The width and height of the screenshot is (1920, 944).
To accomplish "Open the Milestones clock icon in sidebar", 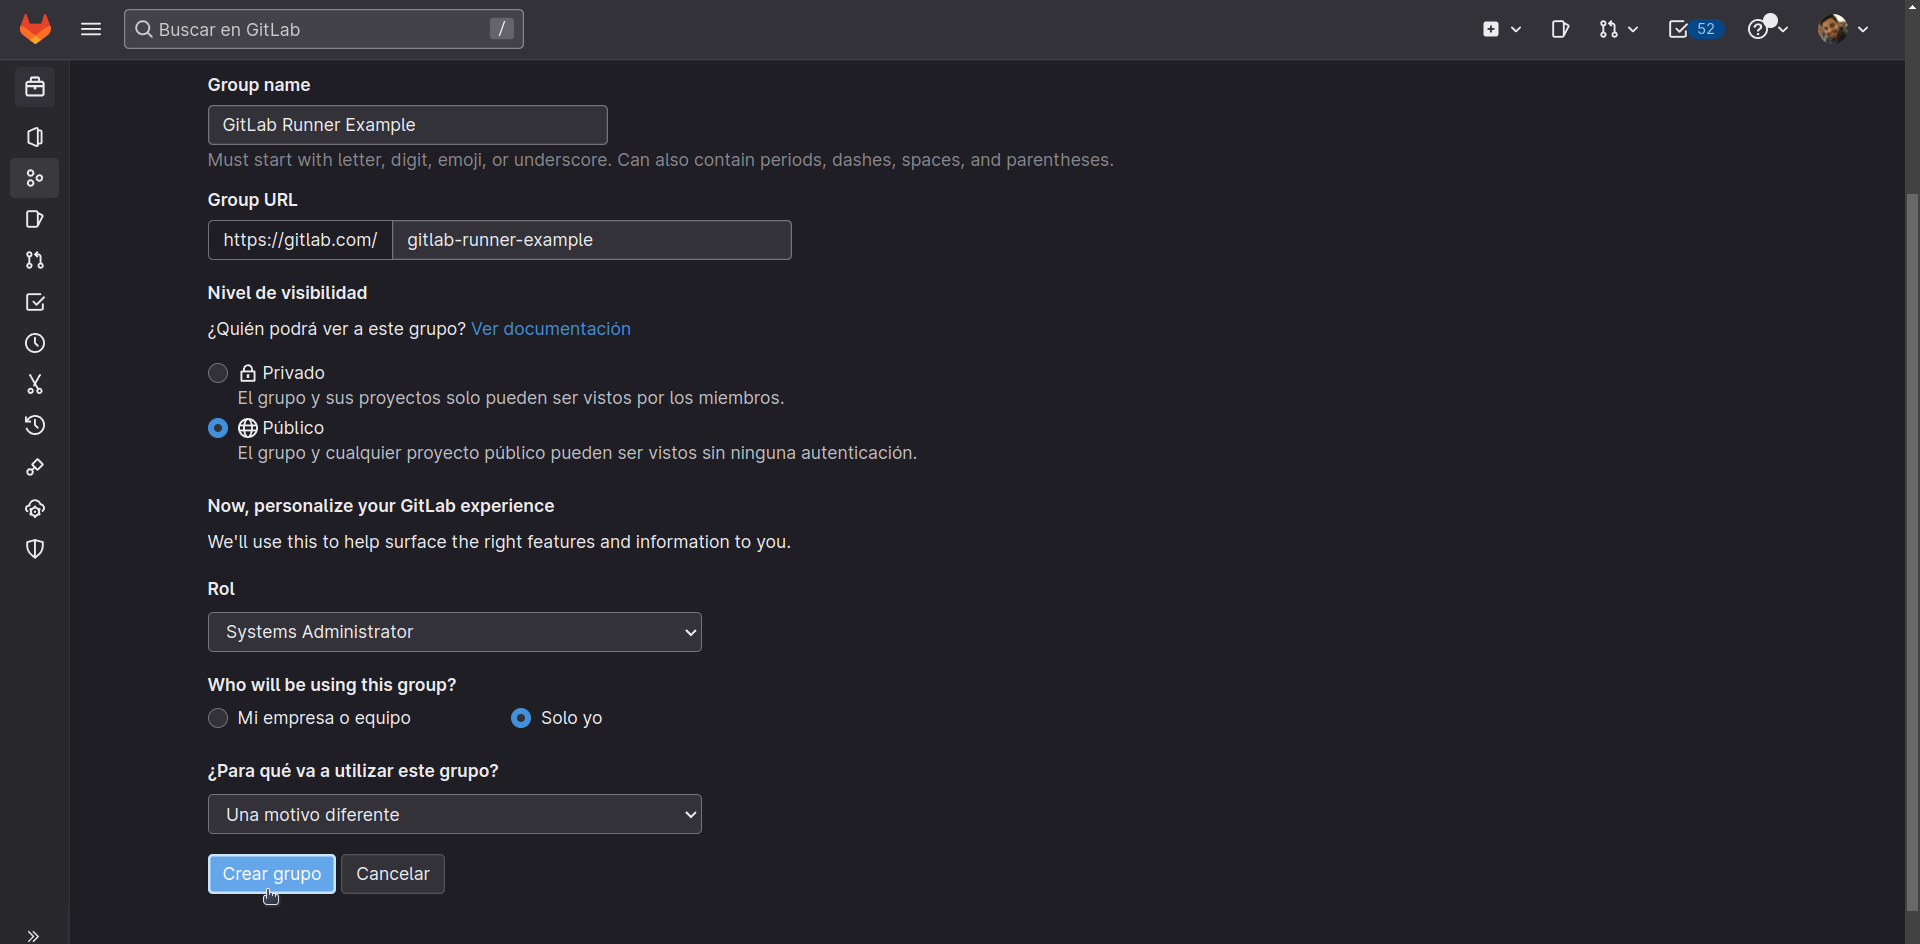I will click(35, 343).
